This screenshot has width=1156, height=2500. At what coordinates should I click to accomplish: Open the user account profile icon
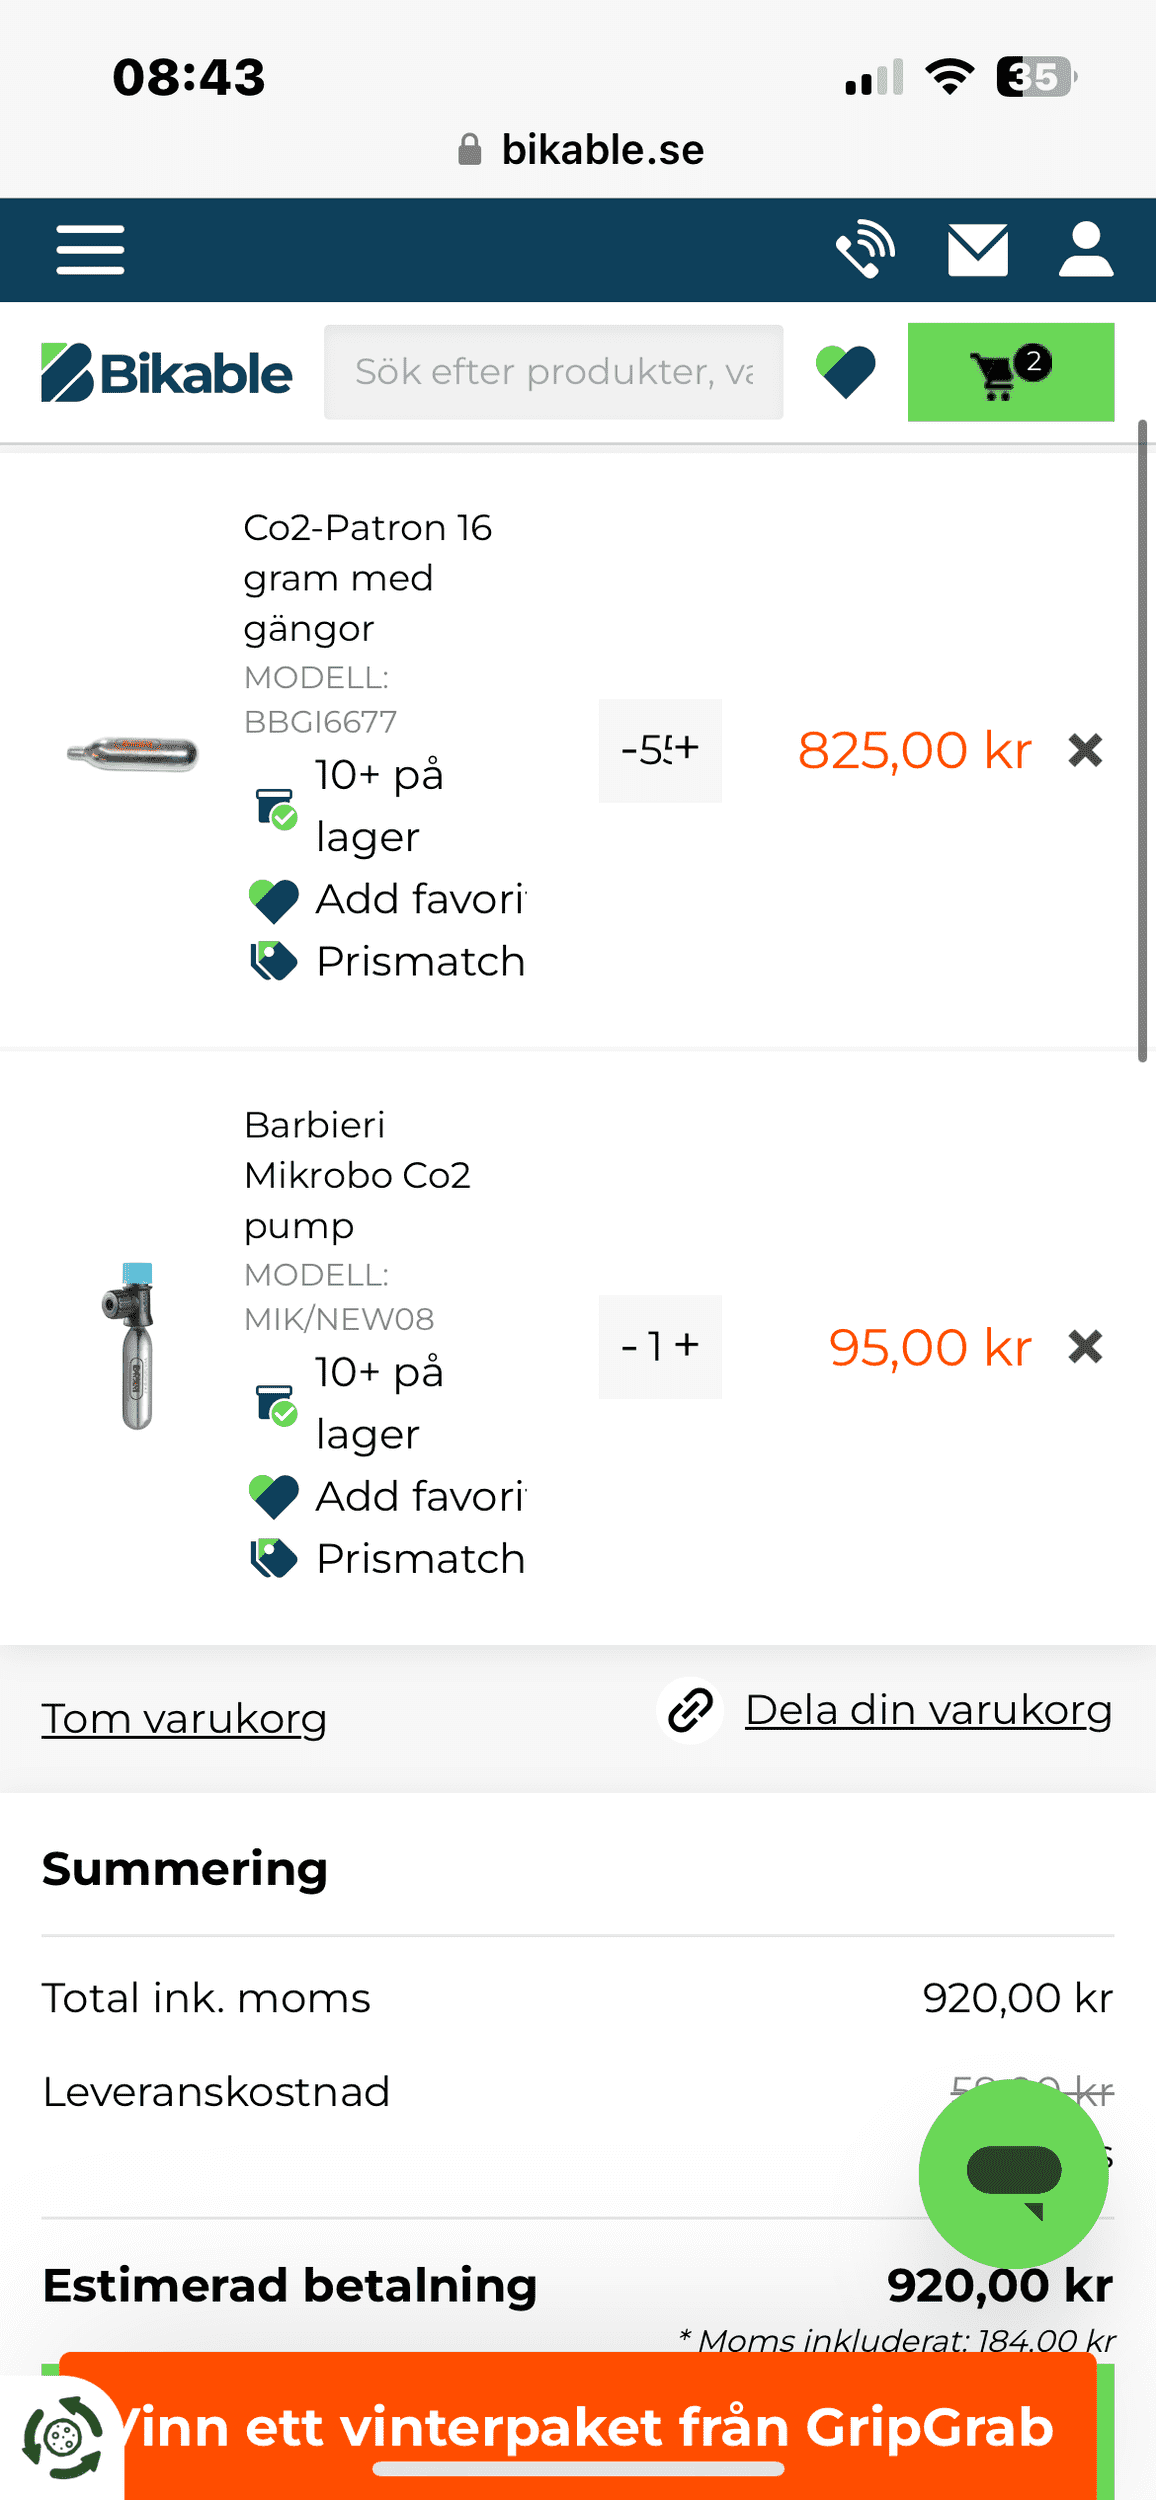(x=1085, y=249)
